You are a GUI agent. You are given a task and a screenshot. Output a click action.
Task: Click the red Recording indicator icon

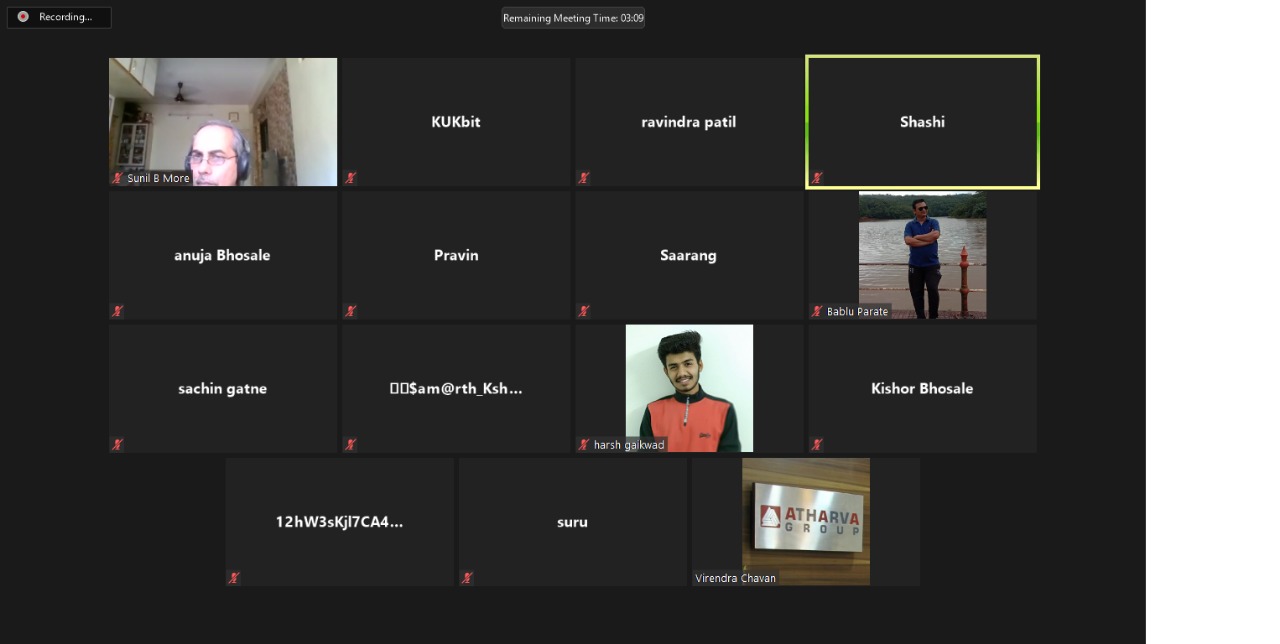[x=23, y=17]
